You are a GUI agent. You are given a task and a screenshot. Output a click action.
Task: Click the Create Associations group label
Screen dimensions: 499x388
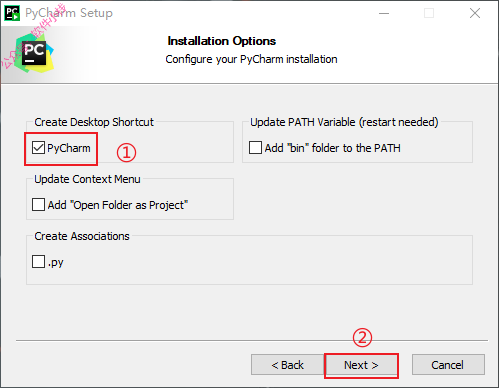click(x=82, y=236)
